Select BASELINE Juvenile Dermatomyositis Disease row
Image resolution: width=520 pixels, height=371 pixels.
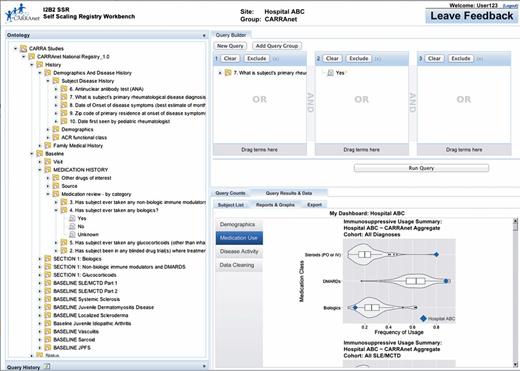coord(104,307)
